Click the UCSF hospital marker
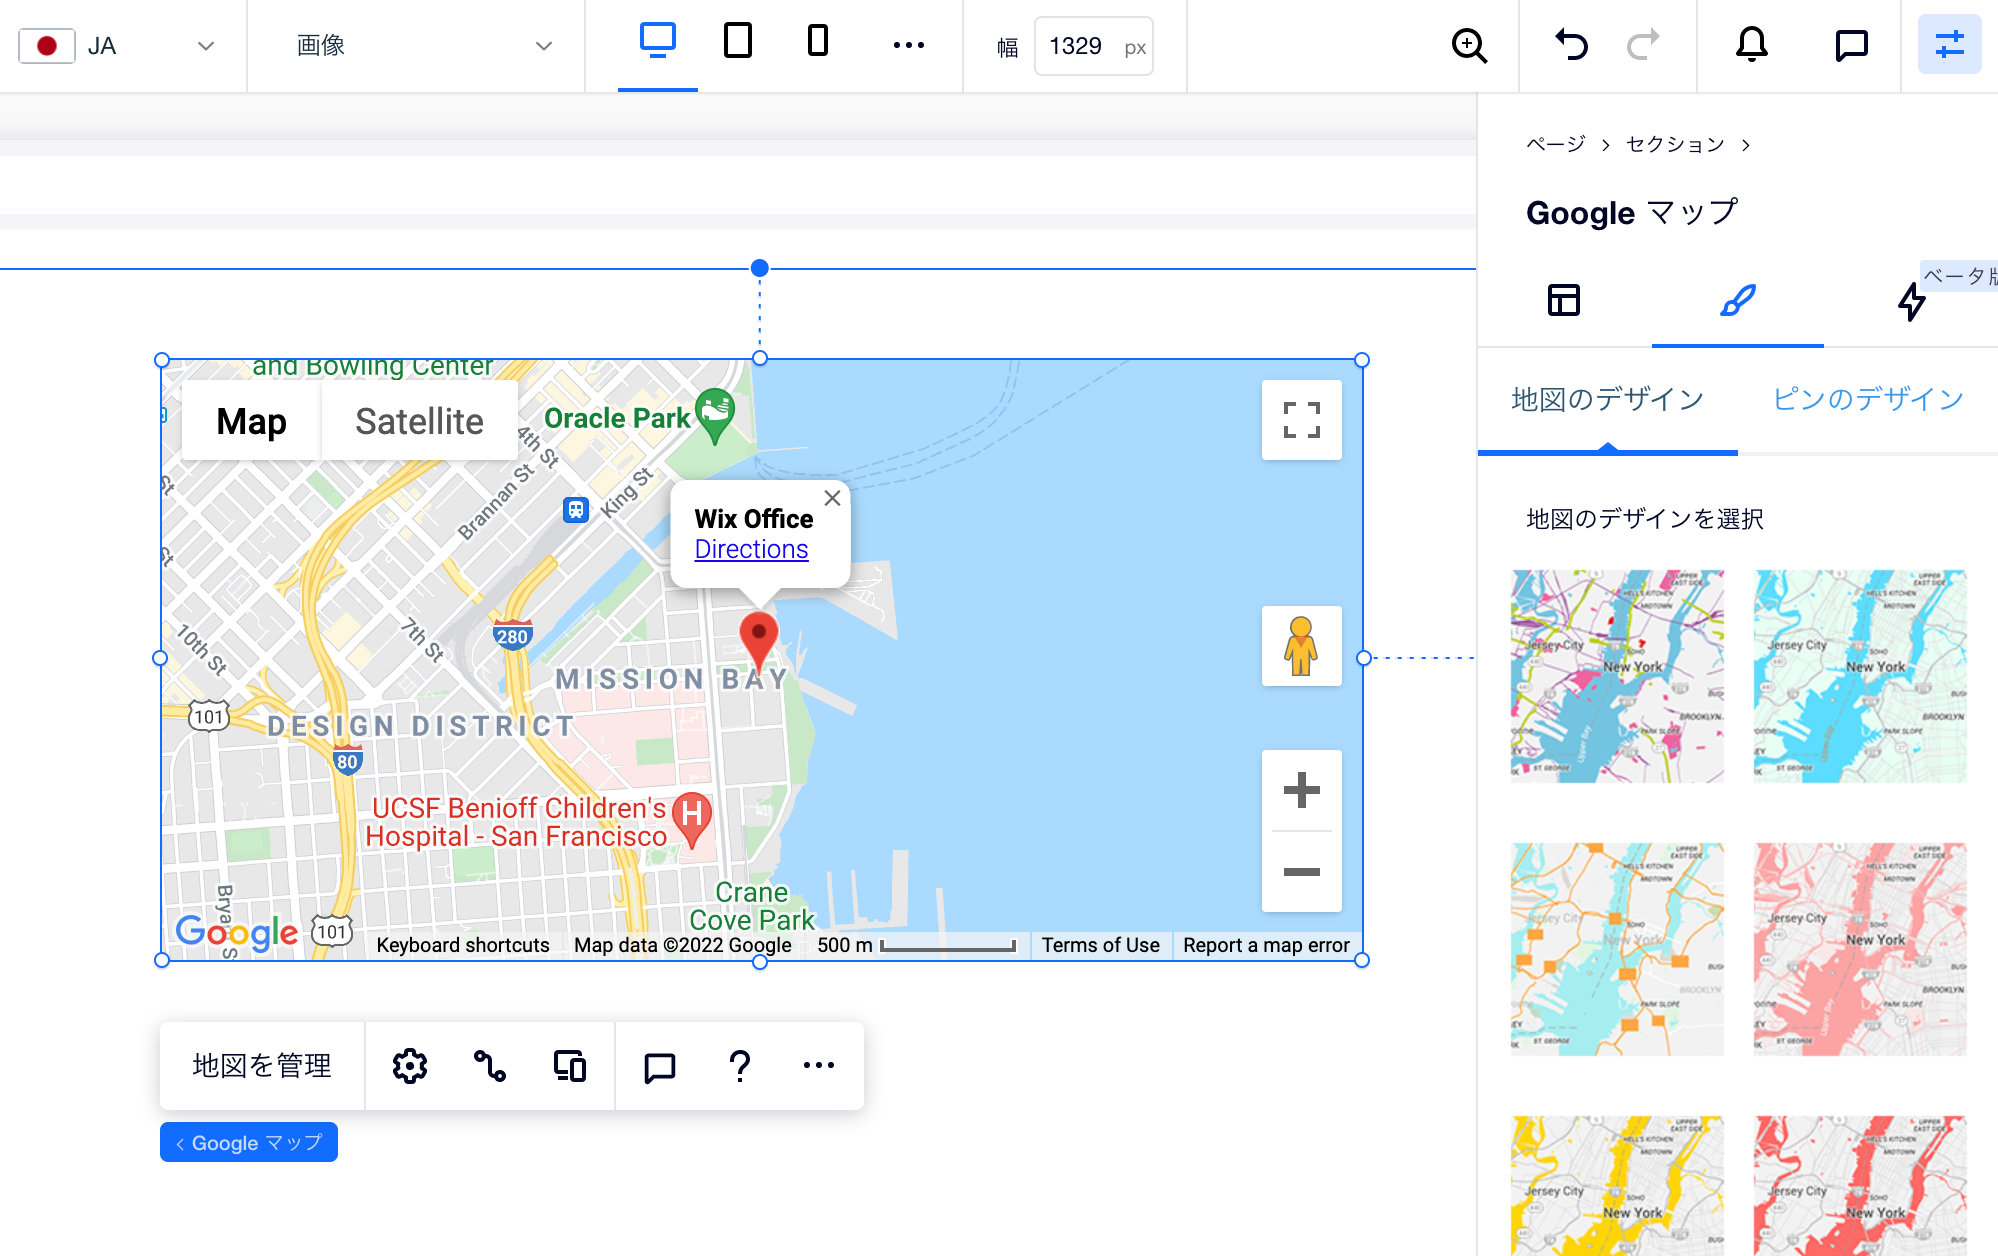 click(x=692, y=819)
